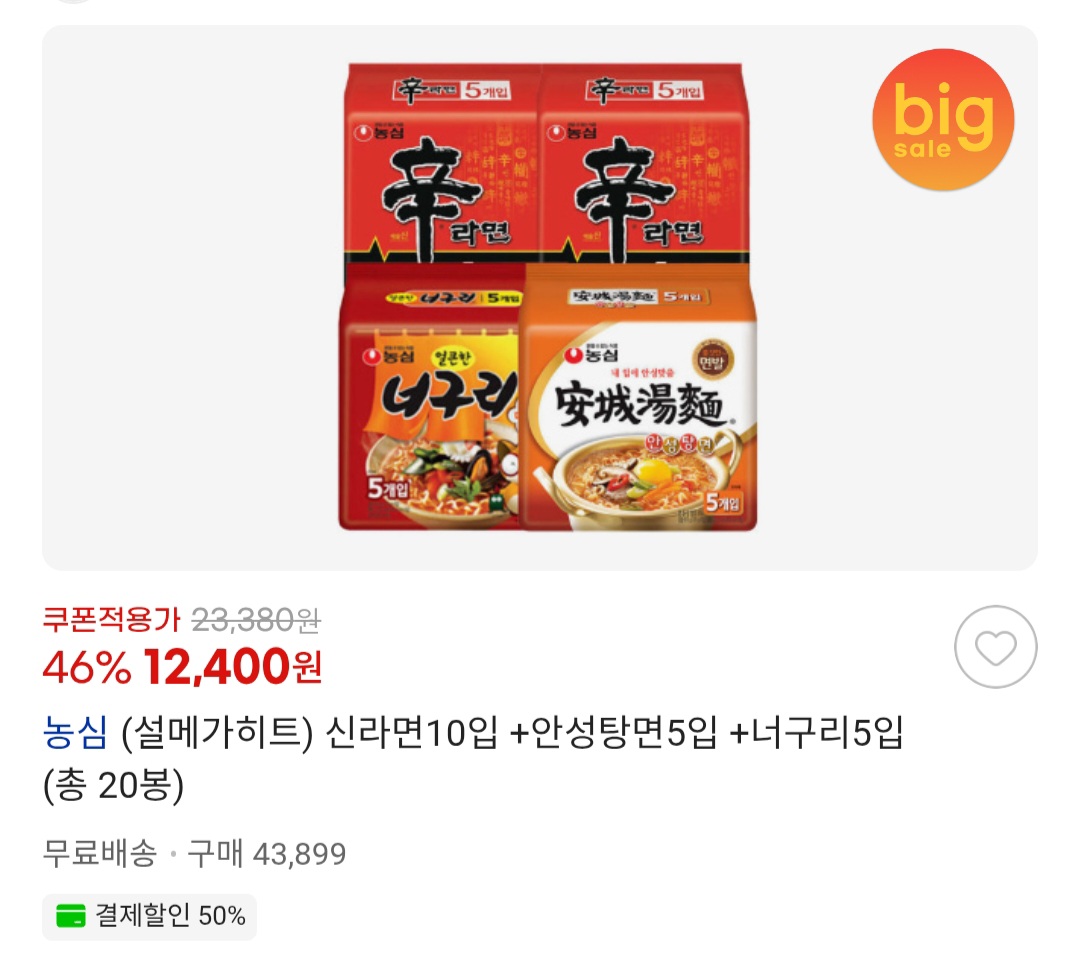Click the 농심 logo on Neoguri pack
Image resolution: width=1080 pixels, height=959 pixels.
click(389, 356)
